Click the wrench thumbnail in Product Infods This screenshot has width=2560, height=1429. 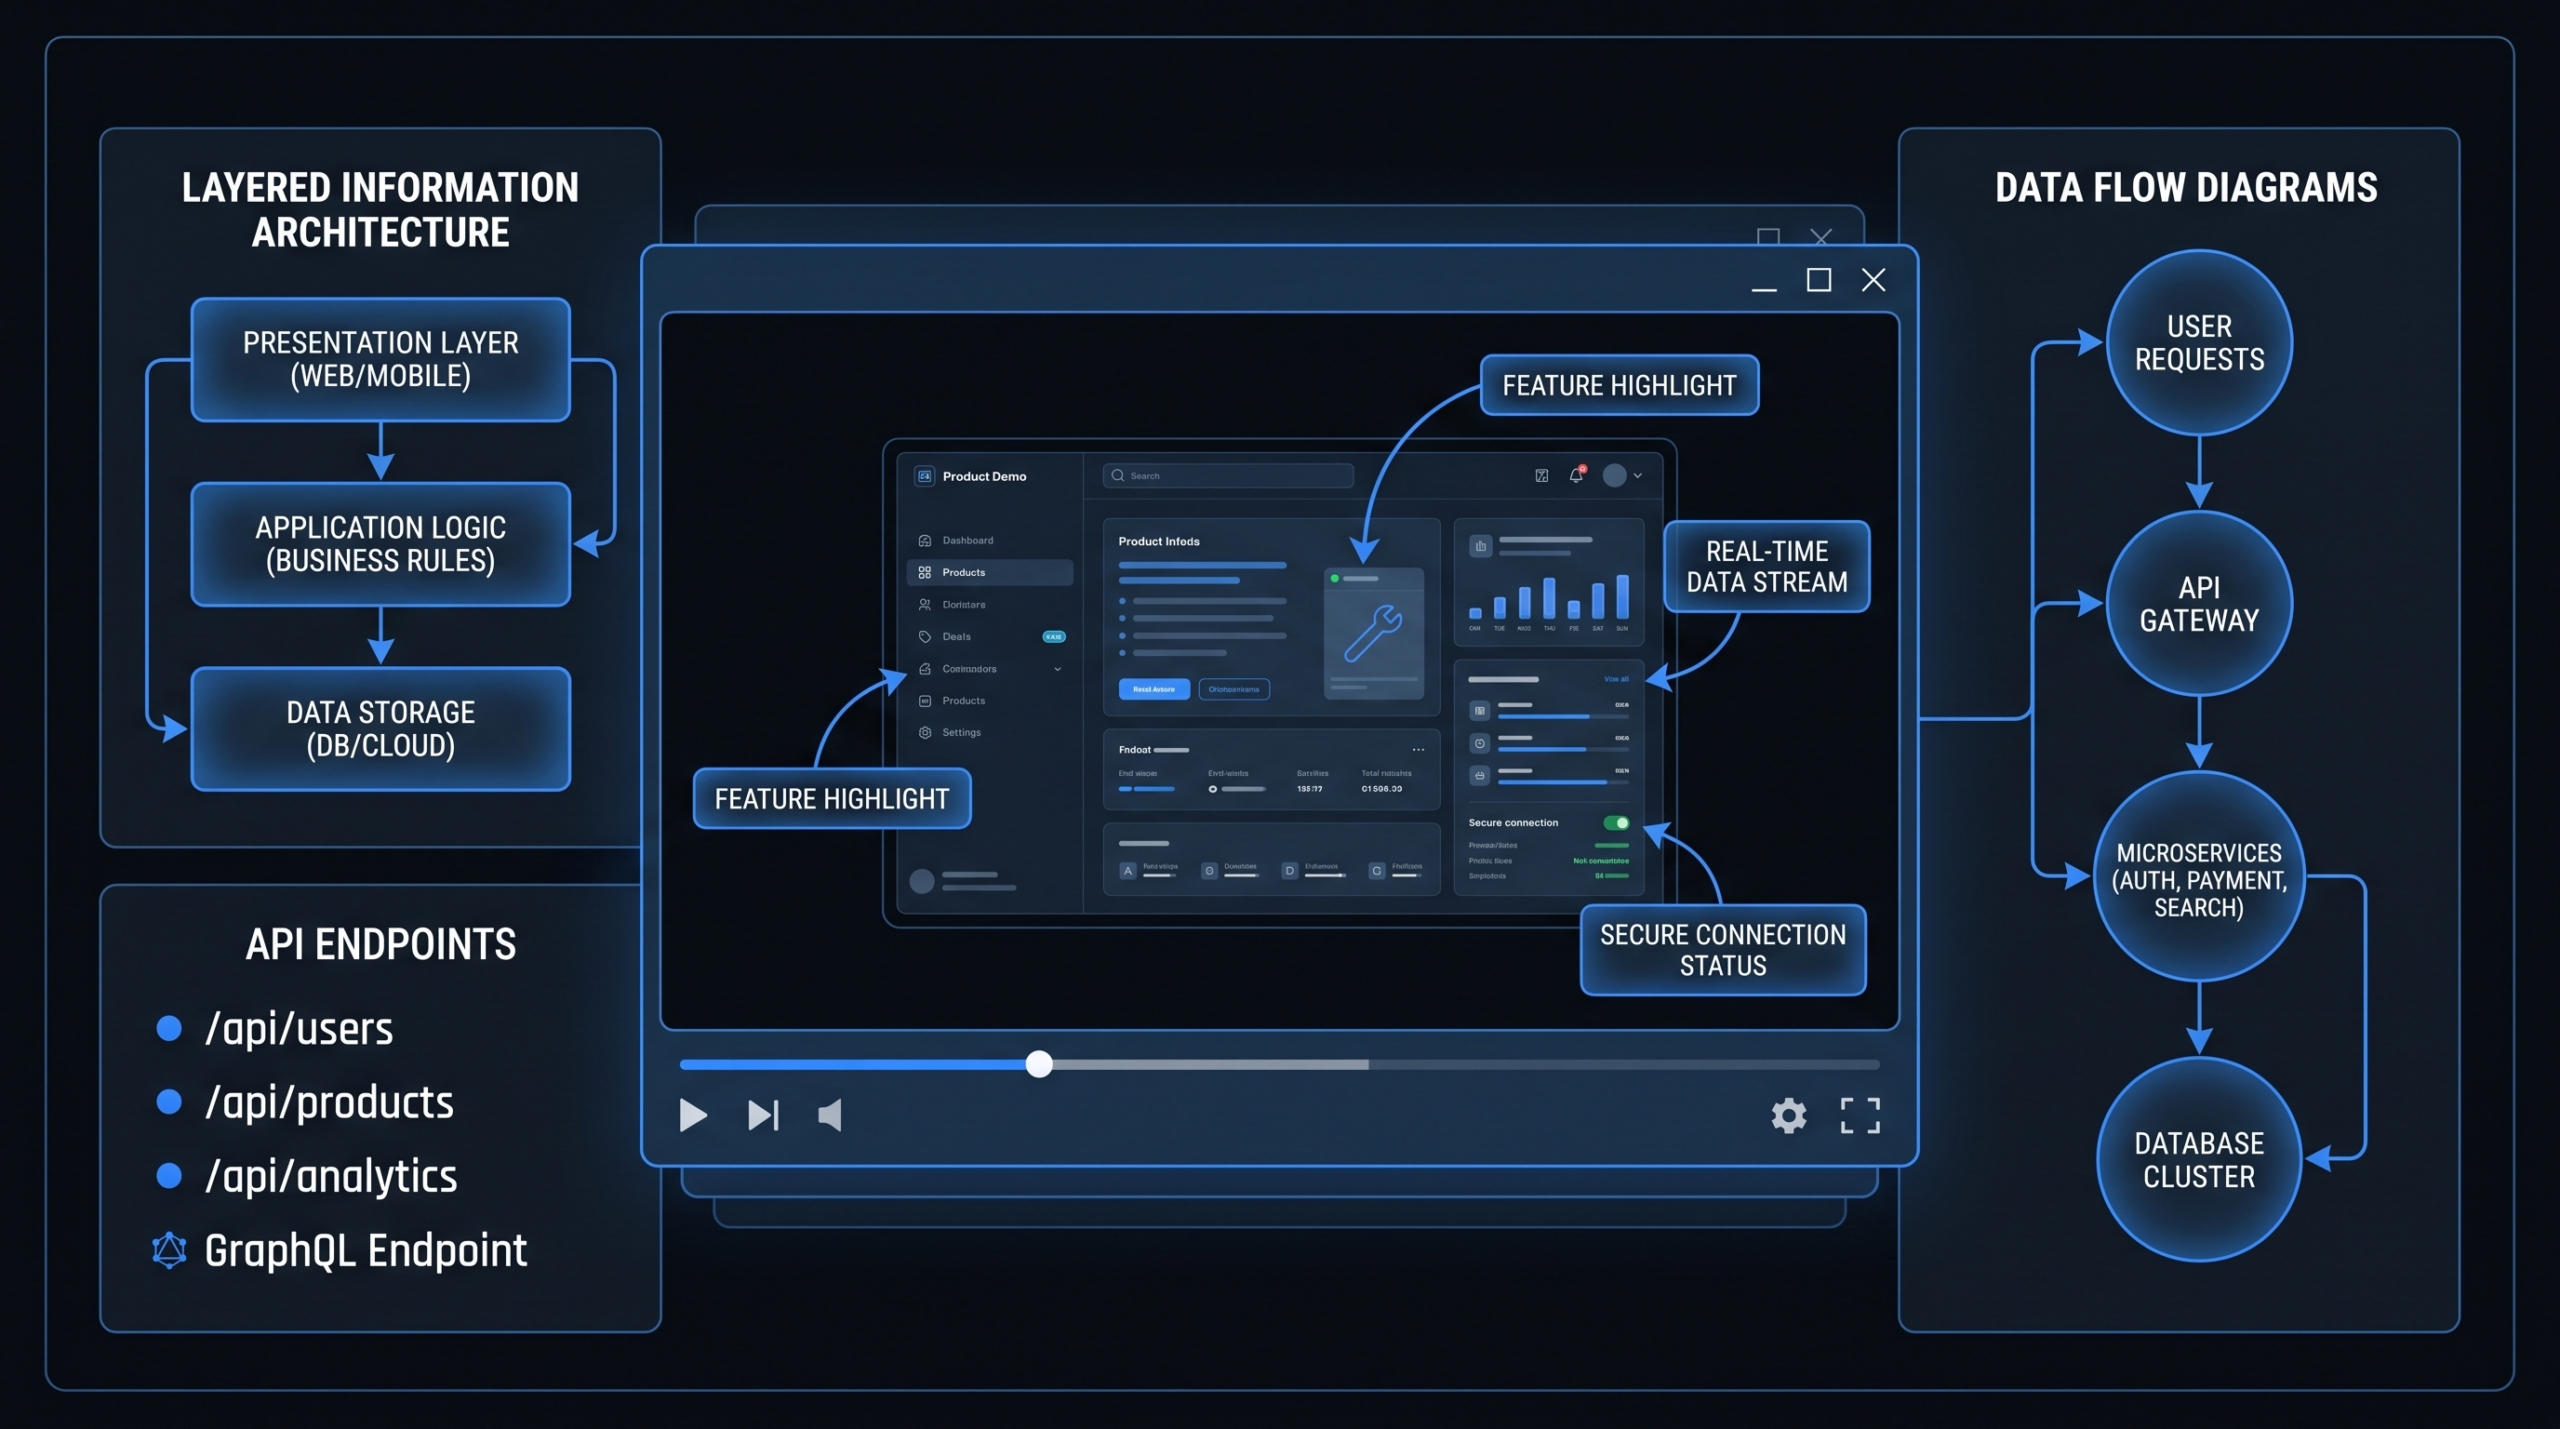[x=1374, y=633]
